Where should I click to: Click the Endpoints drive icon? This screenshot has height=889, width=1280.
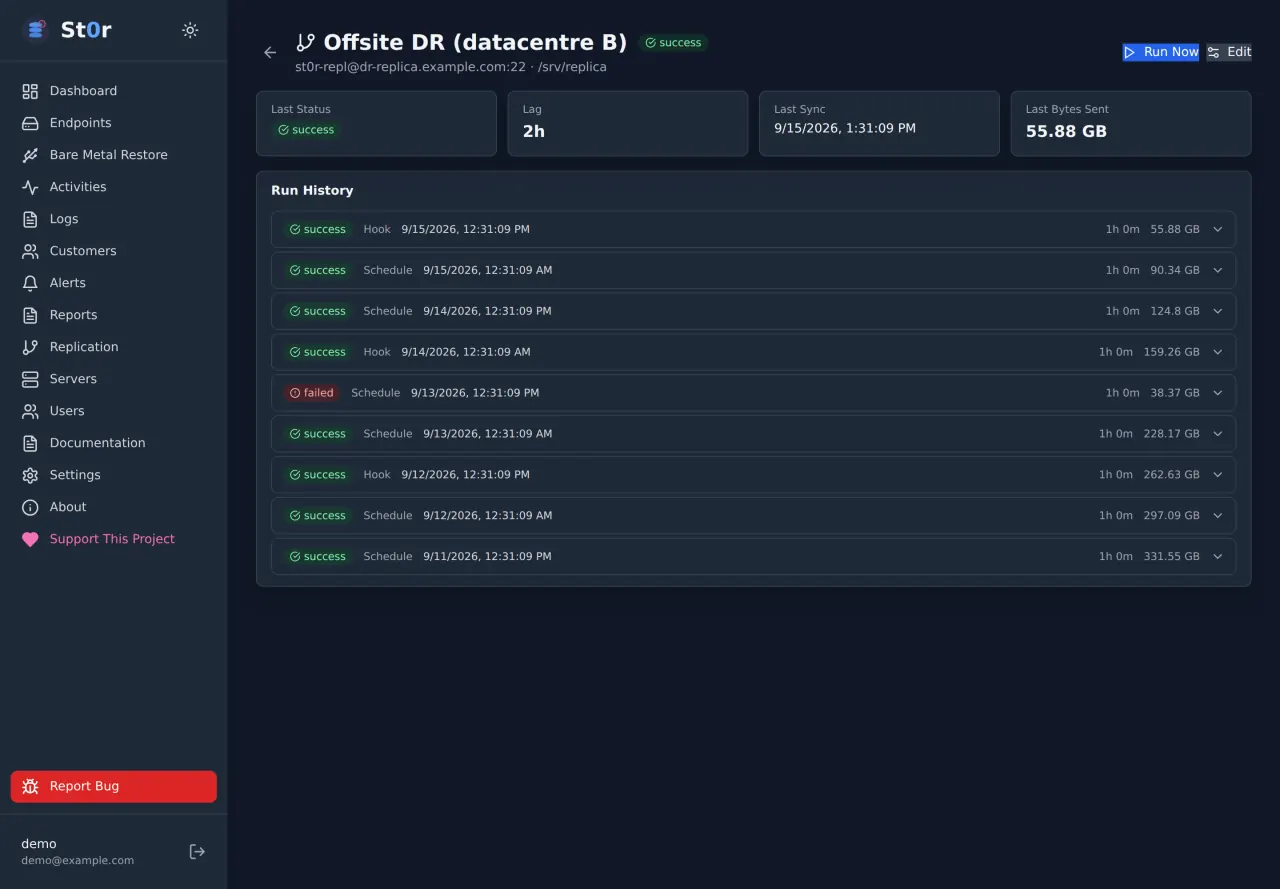[x=30, y=123]
